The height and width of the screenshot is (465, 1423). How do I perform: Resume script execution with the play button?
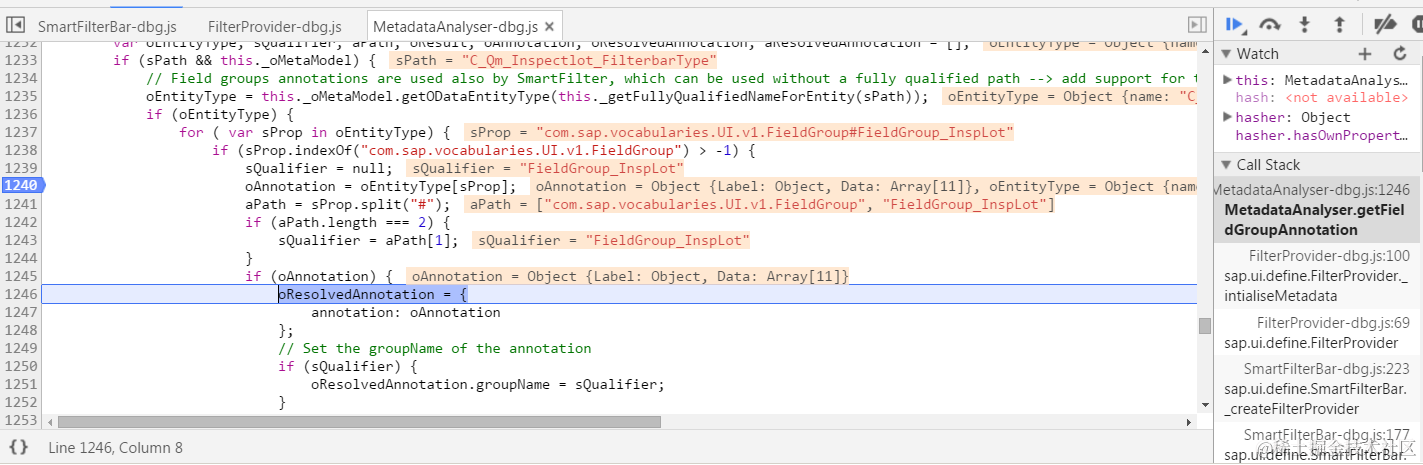(x=1235, y=25)
